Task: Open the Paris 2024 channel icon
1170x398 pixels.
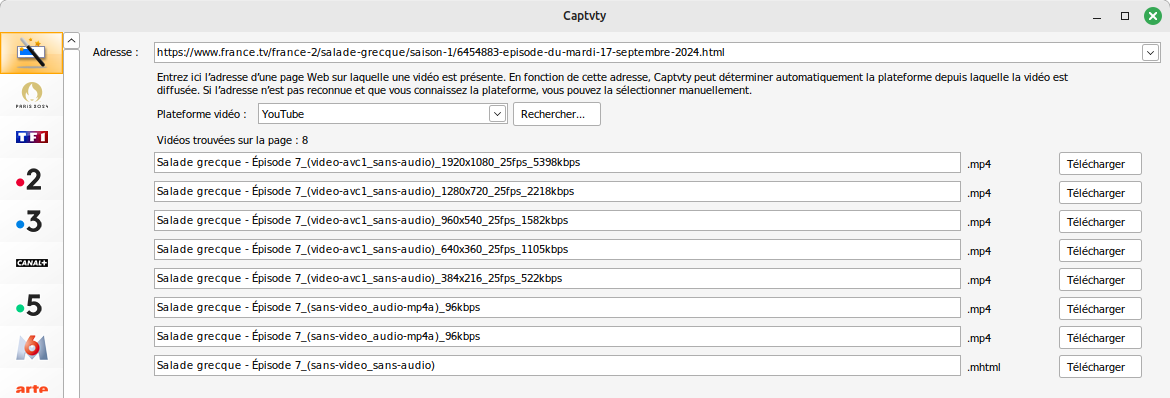Action: 31,95
